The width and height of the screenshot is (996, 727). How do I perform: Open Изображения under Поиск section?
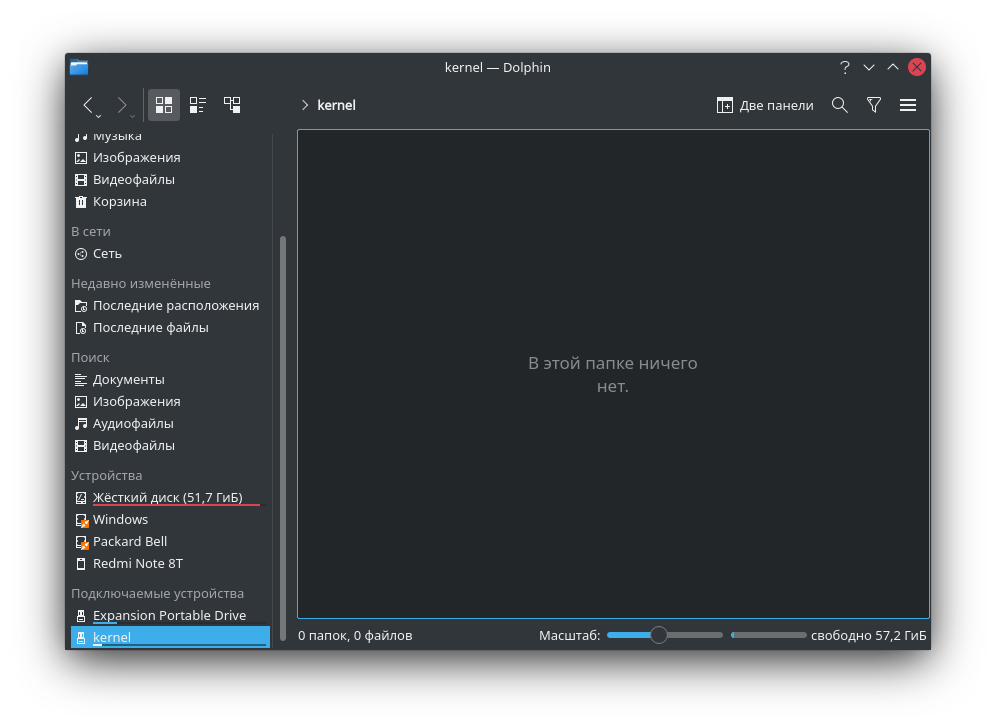pyautogui.click(x=170, y=402)
